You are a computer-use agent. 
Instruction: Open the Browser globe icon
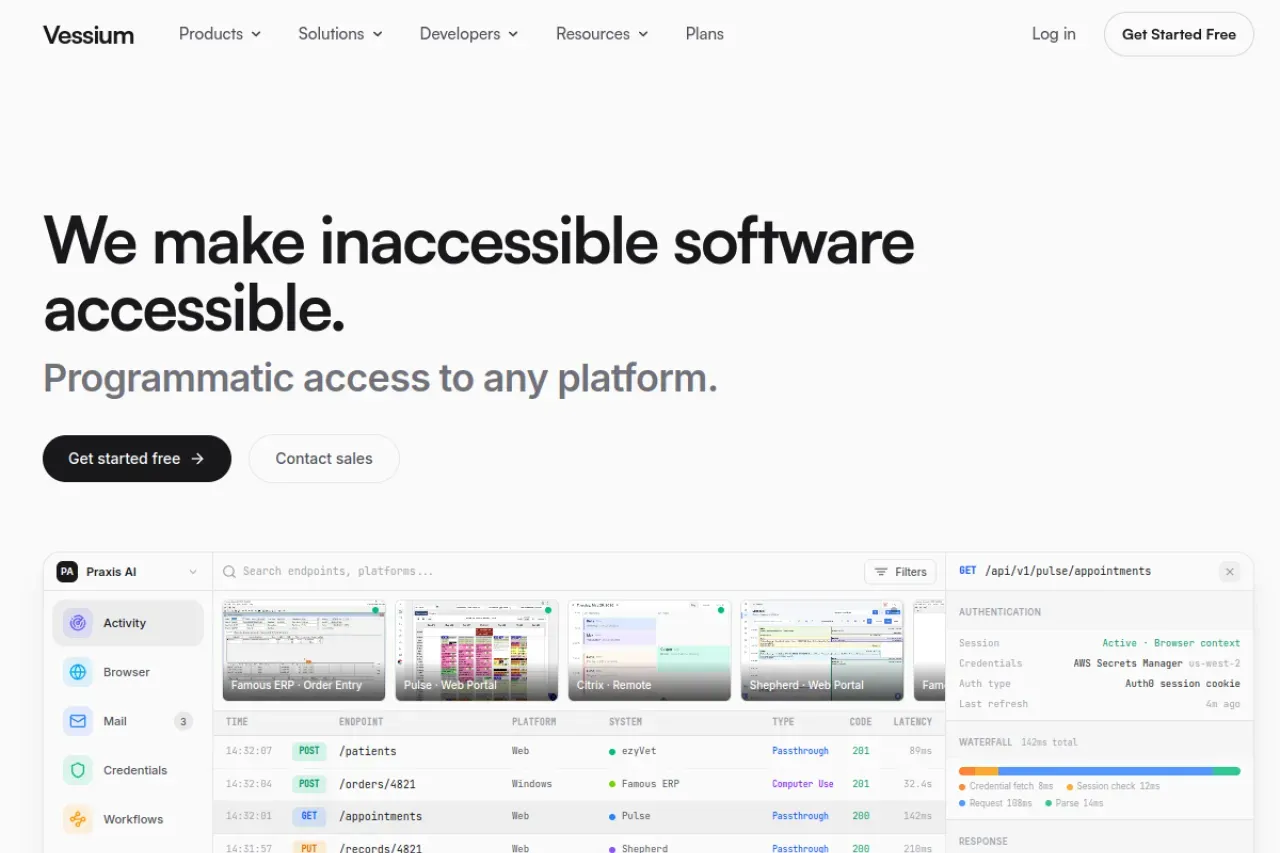click(x=78, y=672)
